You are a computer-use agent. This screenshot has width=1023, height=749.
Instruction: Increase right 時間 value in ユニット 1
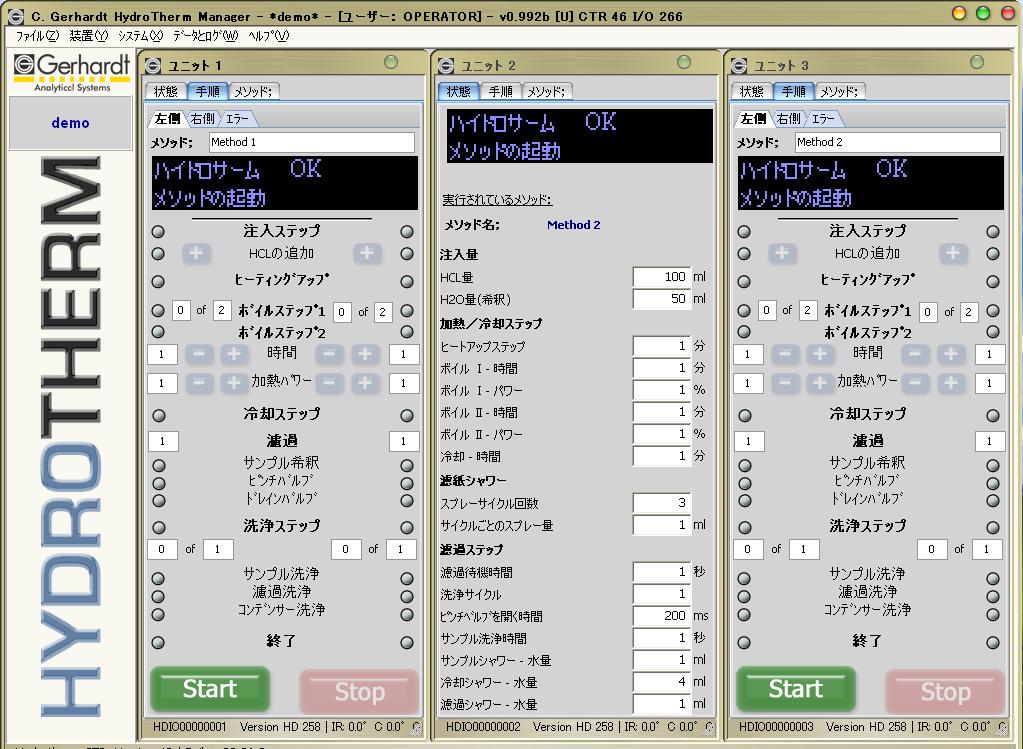coord(365,354)
